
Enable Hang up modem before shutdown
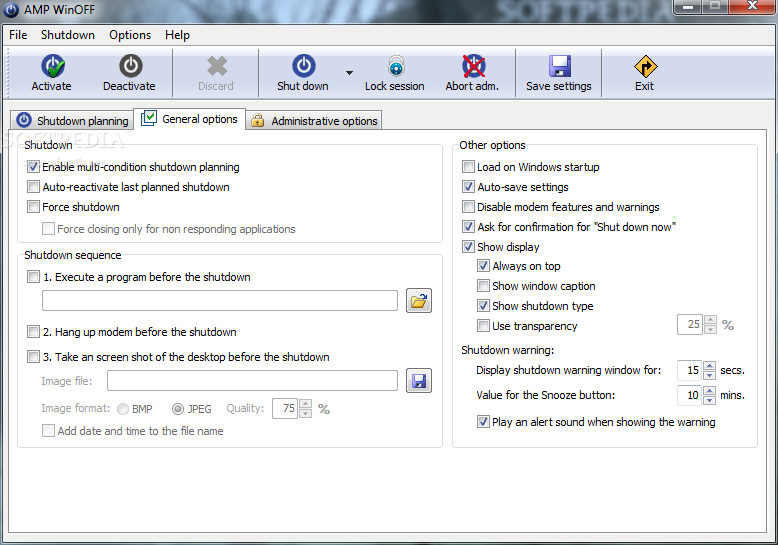(x=33, y=332)
